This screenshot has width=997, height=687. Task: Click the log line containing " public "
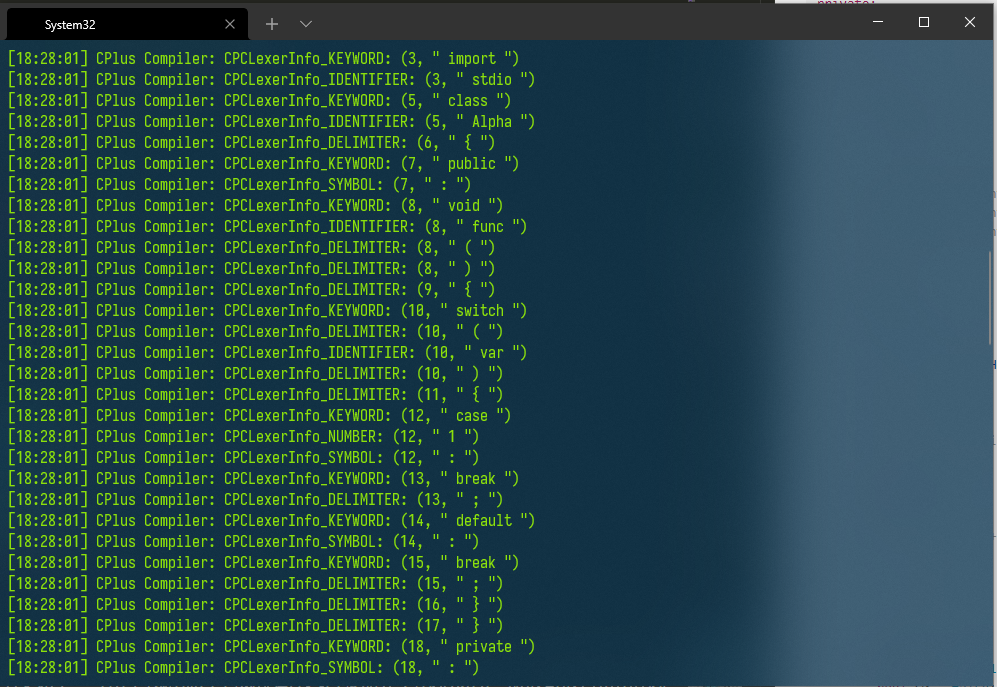[263, 163]
